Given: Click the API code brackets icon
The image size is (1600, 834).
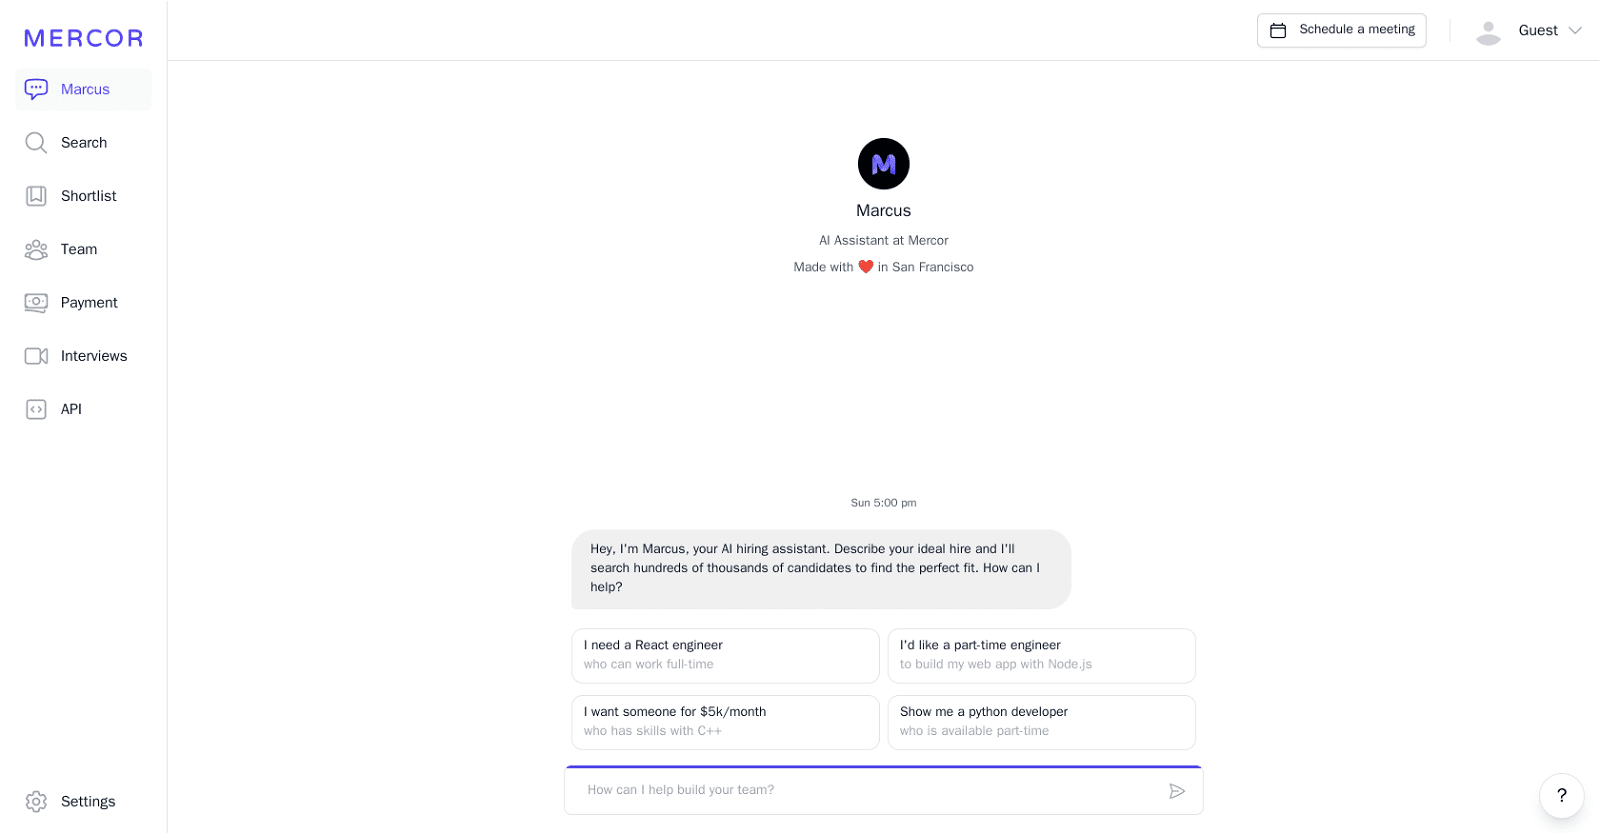Looking at the screenshot, I should click(36, 409).
